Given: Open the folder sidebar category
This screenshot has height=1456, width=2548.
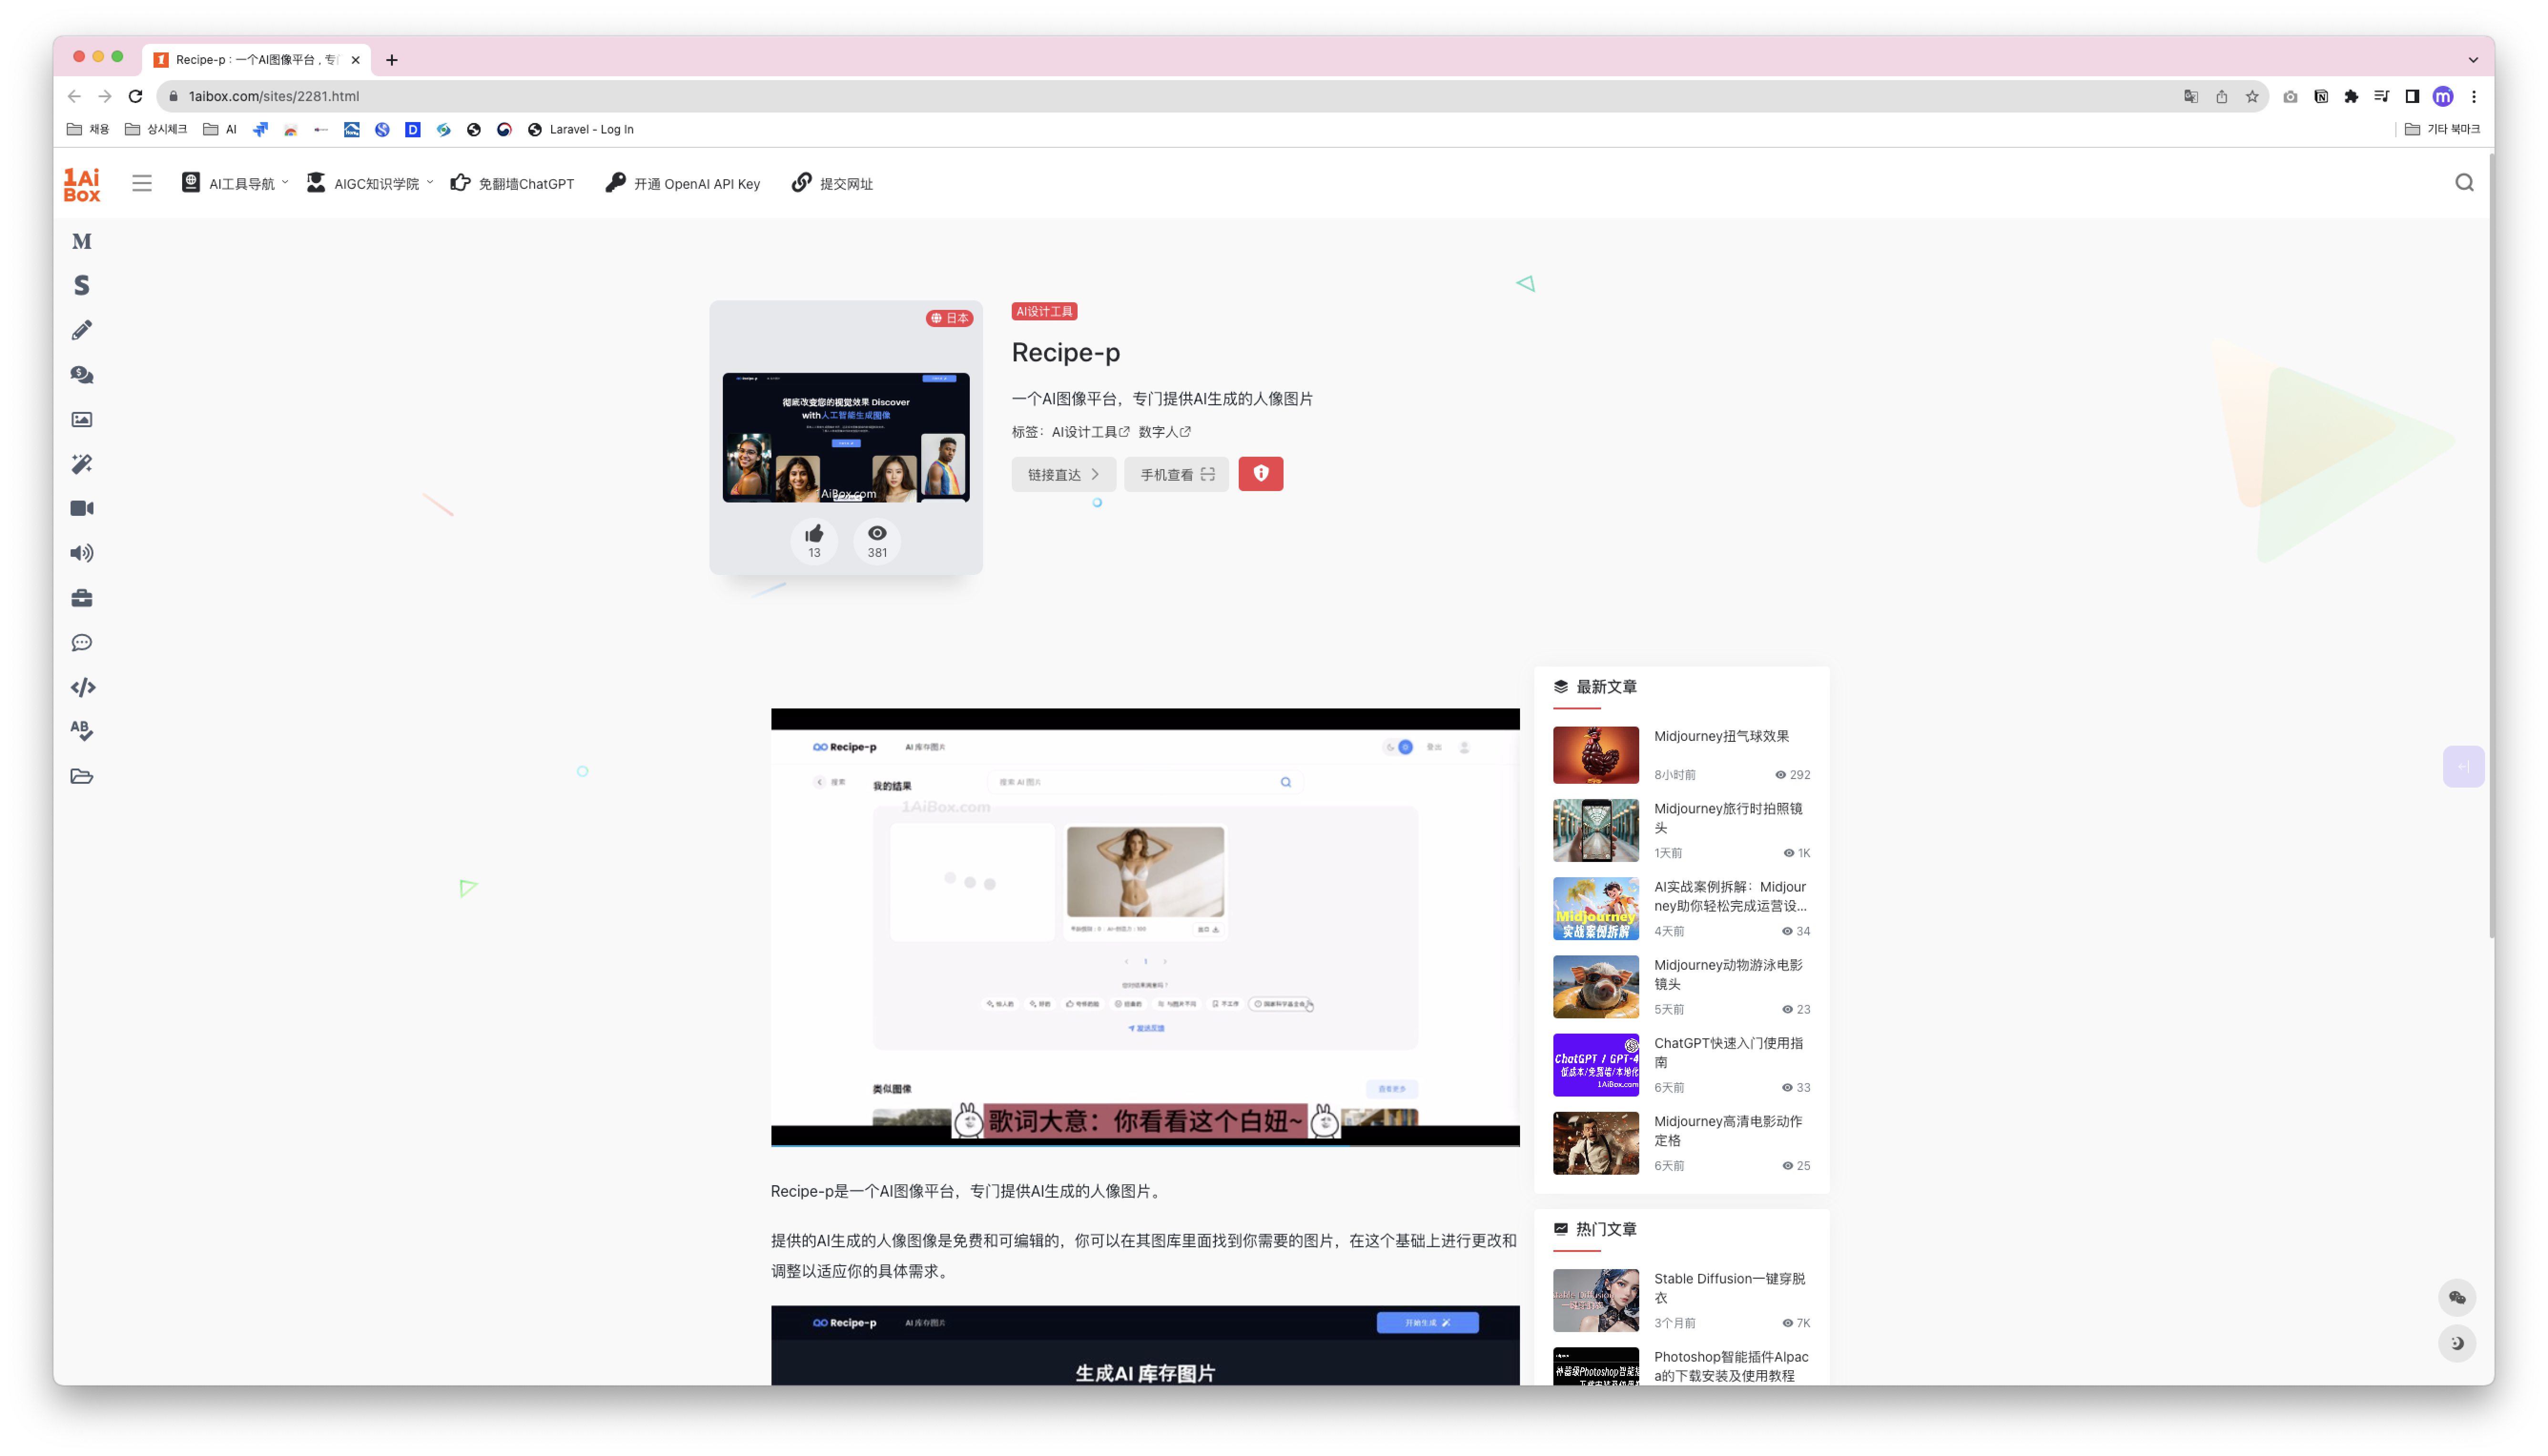Looking at the screenshot, I should tap(82, 776).
